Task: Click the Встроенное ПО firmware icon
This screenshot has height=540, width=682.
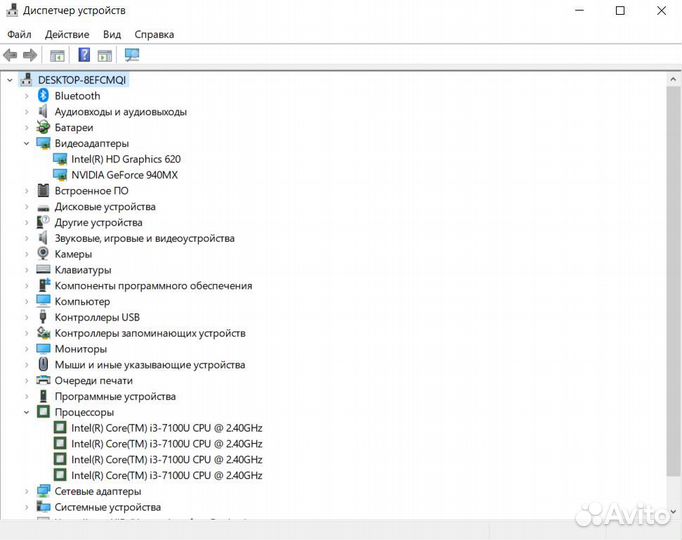Action: (43, 190)
